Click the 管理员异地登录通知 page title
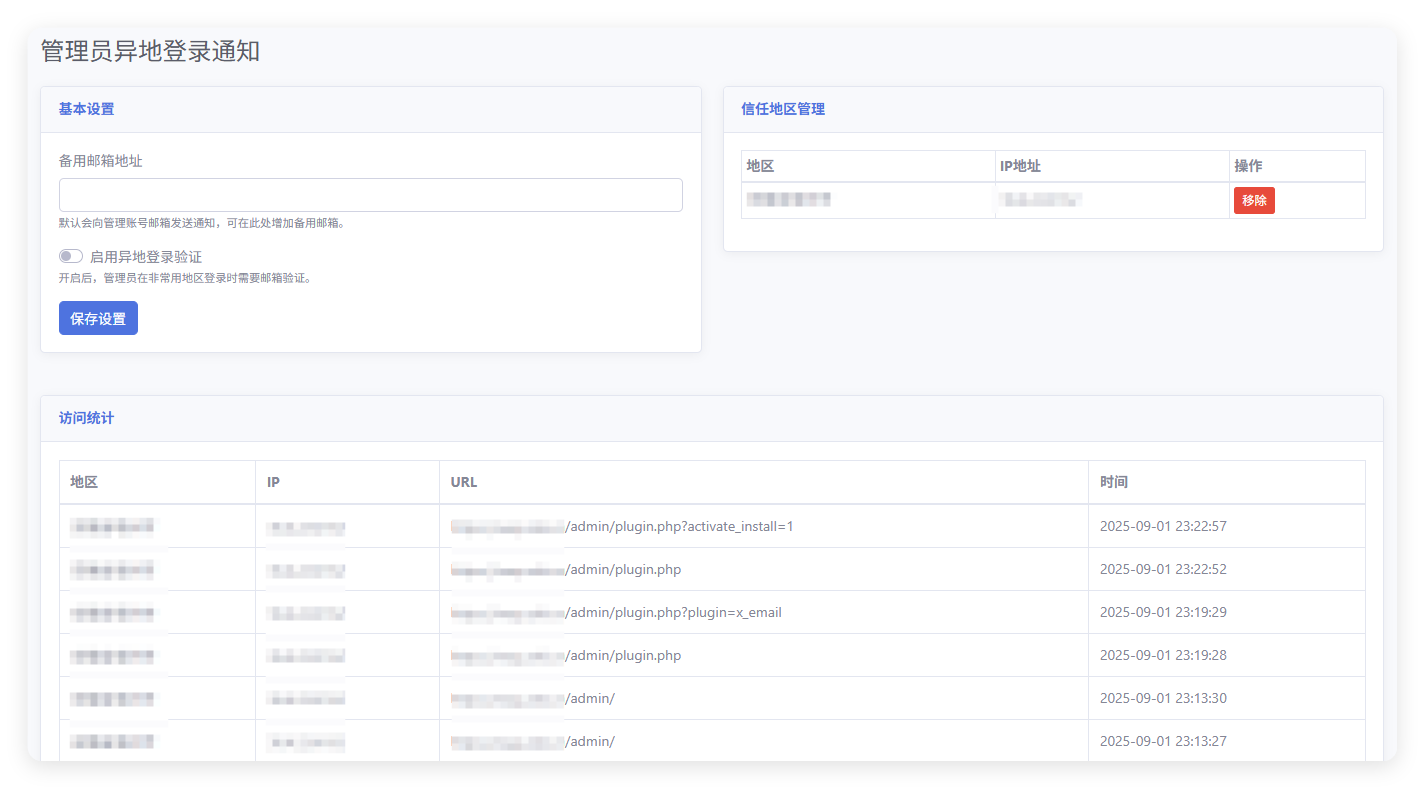Viewport: 1424px width, 788px height. tap(150, 52)
